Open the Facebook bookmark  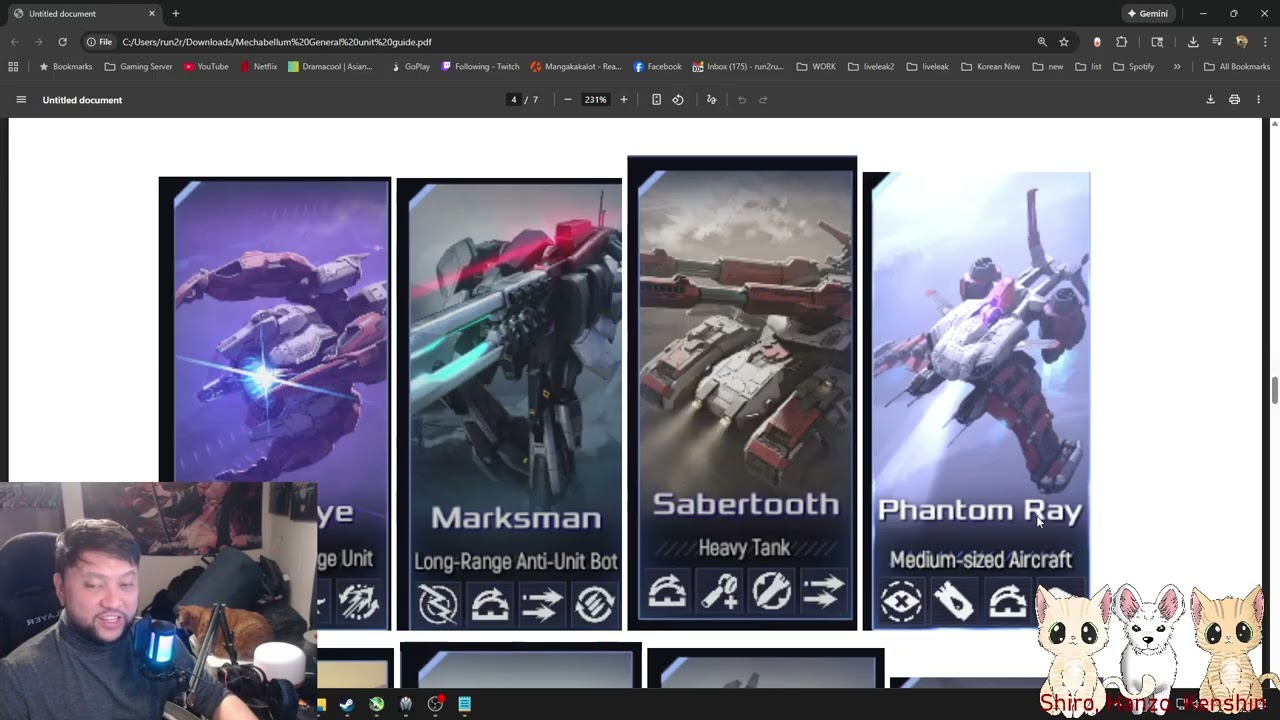point(657,67)
